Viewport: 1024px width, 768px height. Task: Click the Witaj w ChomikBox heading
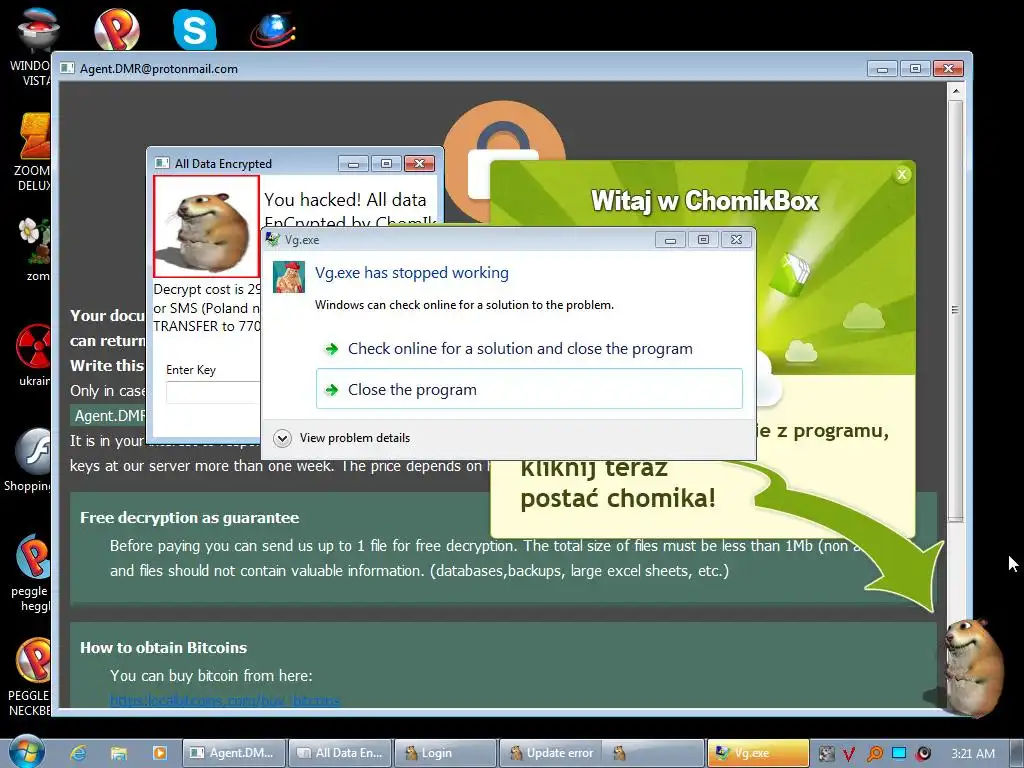(x=704, y=200)
